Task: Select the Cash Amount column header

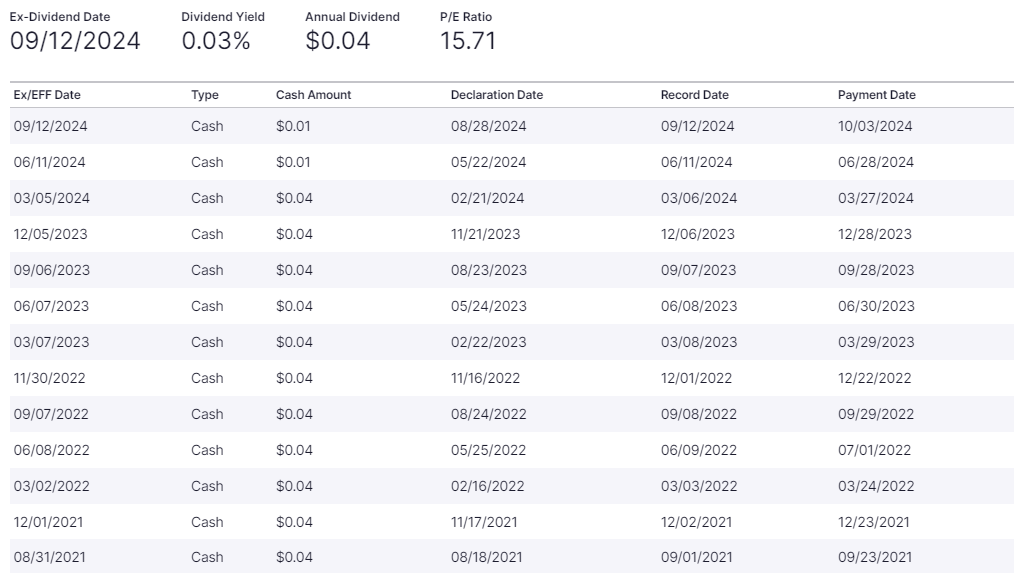Action: click(x=313, y=95)
